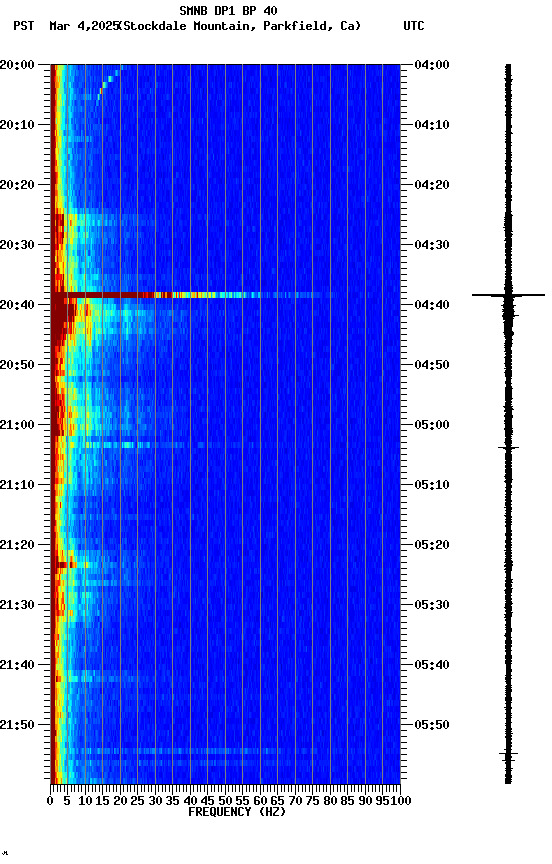Click the '04:30' UTC time label
552x864 pixels.
(x=432, y=245)
